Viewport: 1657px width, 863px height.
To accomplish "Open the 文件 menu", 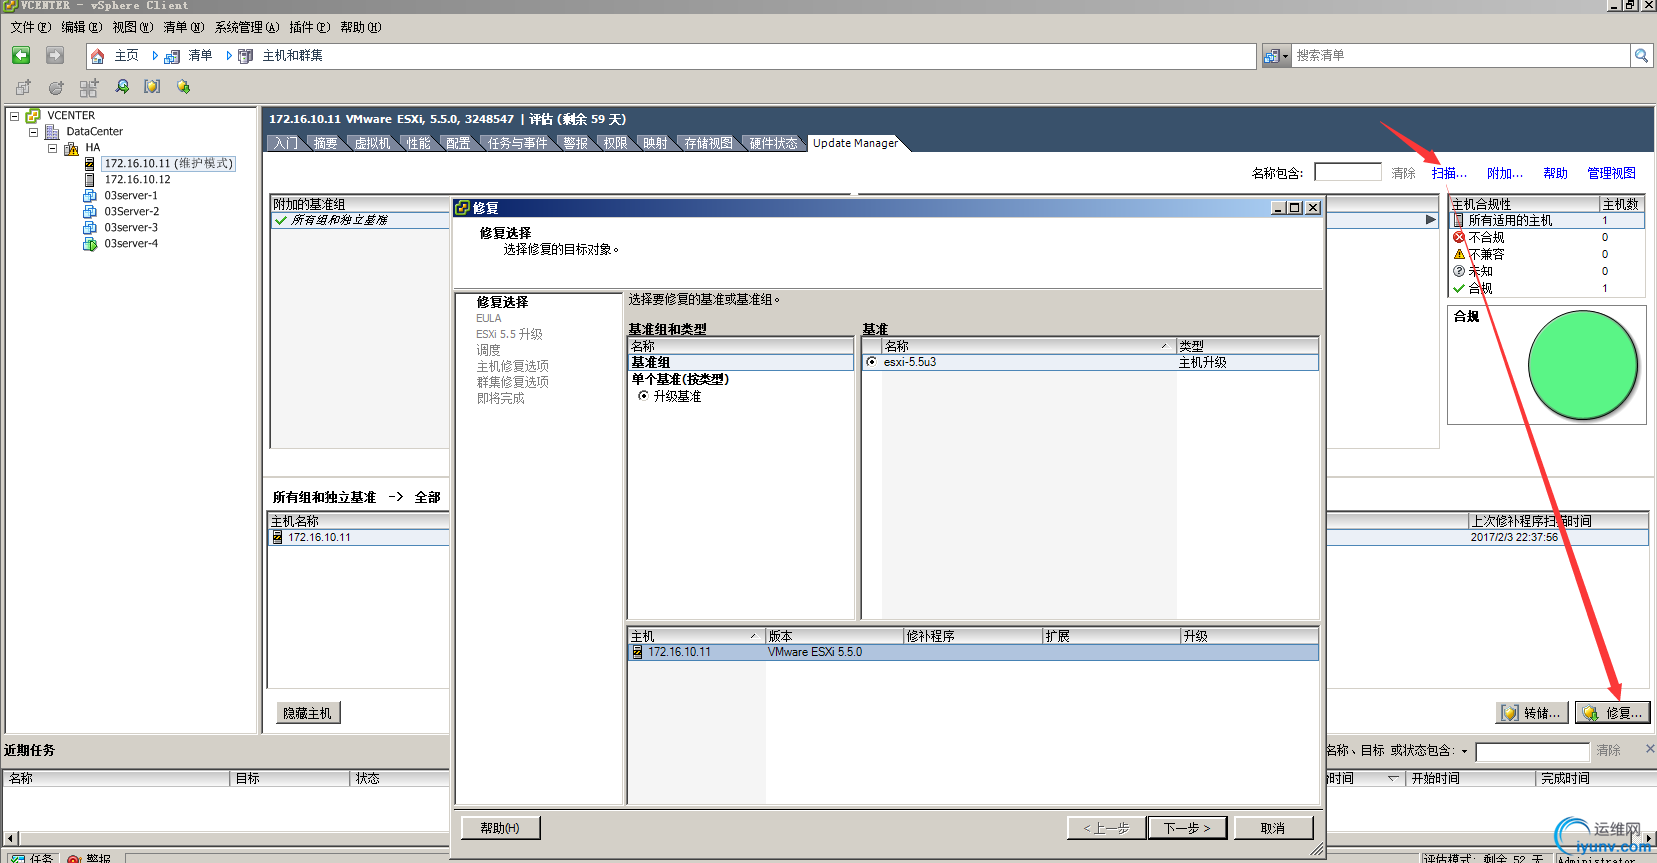I will (x=30, y=27).
